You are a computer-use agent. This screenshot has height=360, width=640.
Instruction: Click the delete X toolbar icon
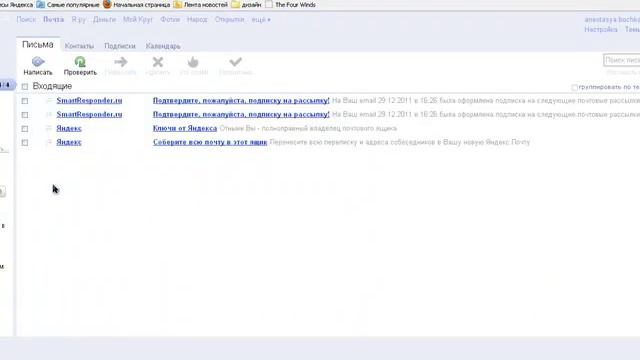tap(158, 62)
